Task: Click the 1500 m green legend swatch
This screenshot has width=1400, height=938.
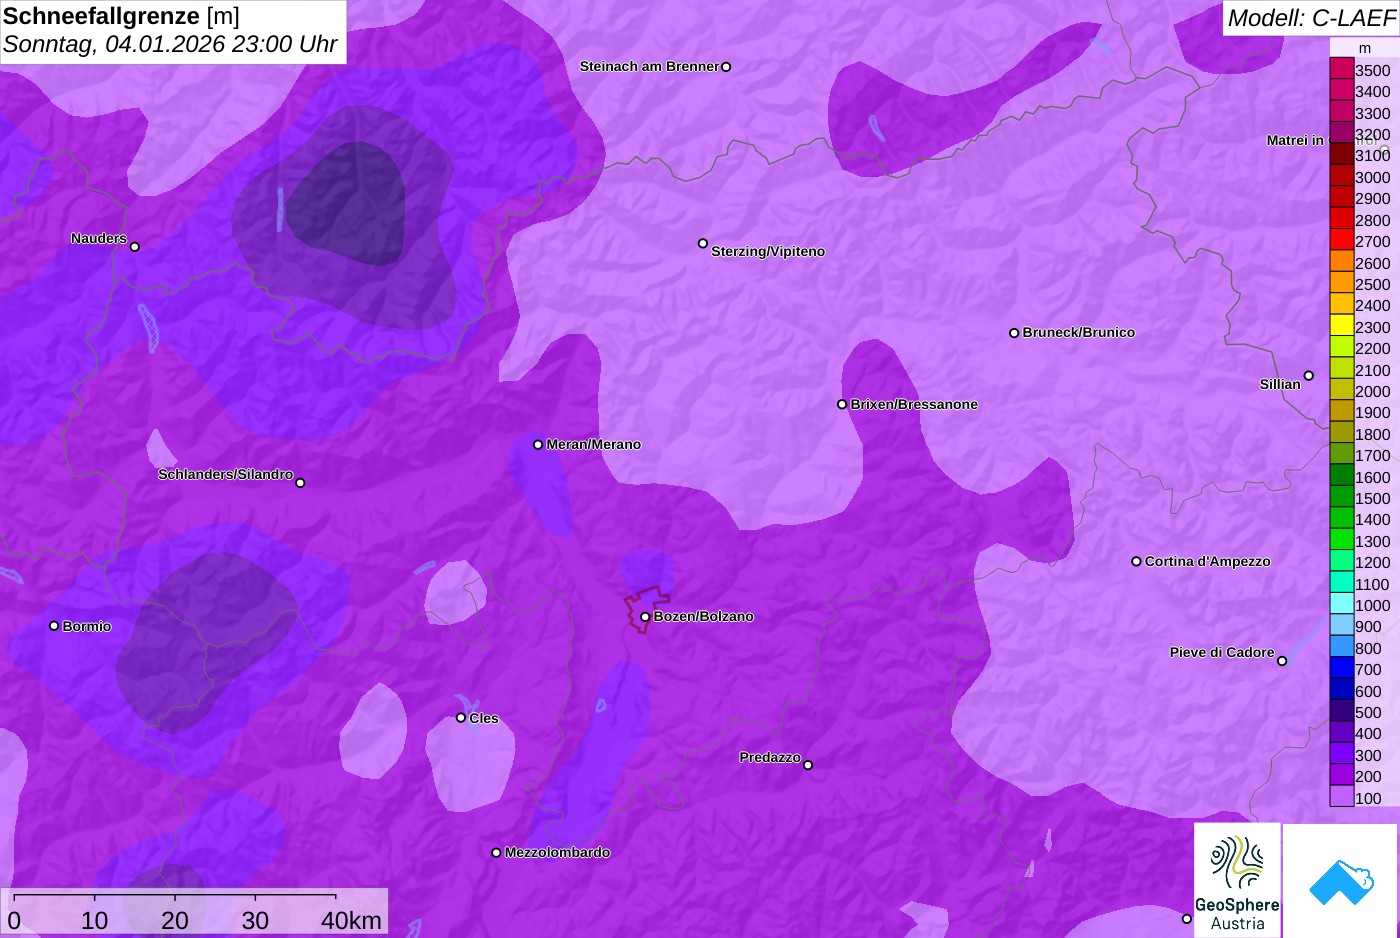Action: (1342, 497)
